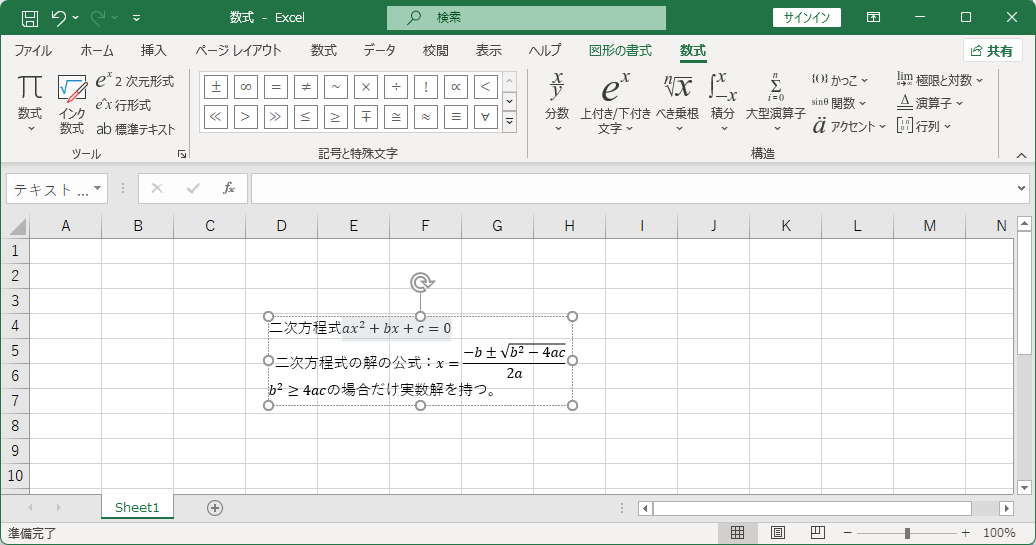Image resolution: width=1036 pixels, height=545 pixels.
Task: Open the 分数 fraction structures
Action: (x=557, y=102)
